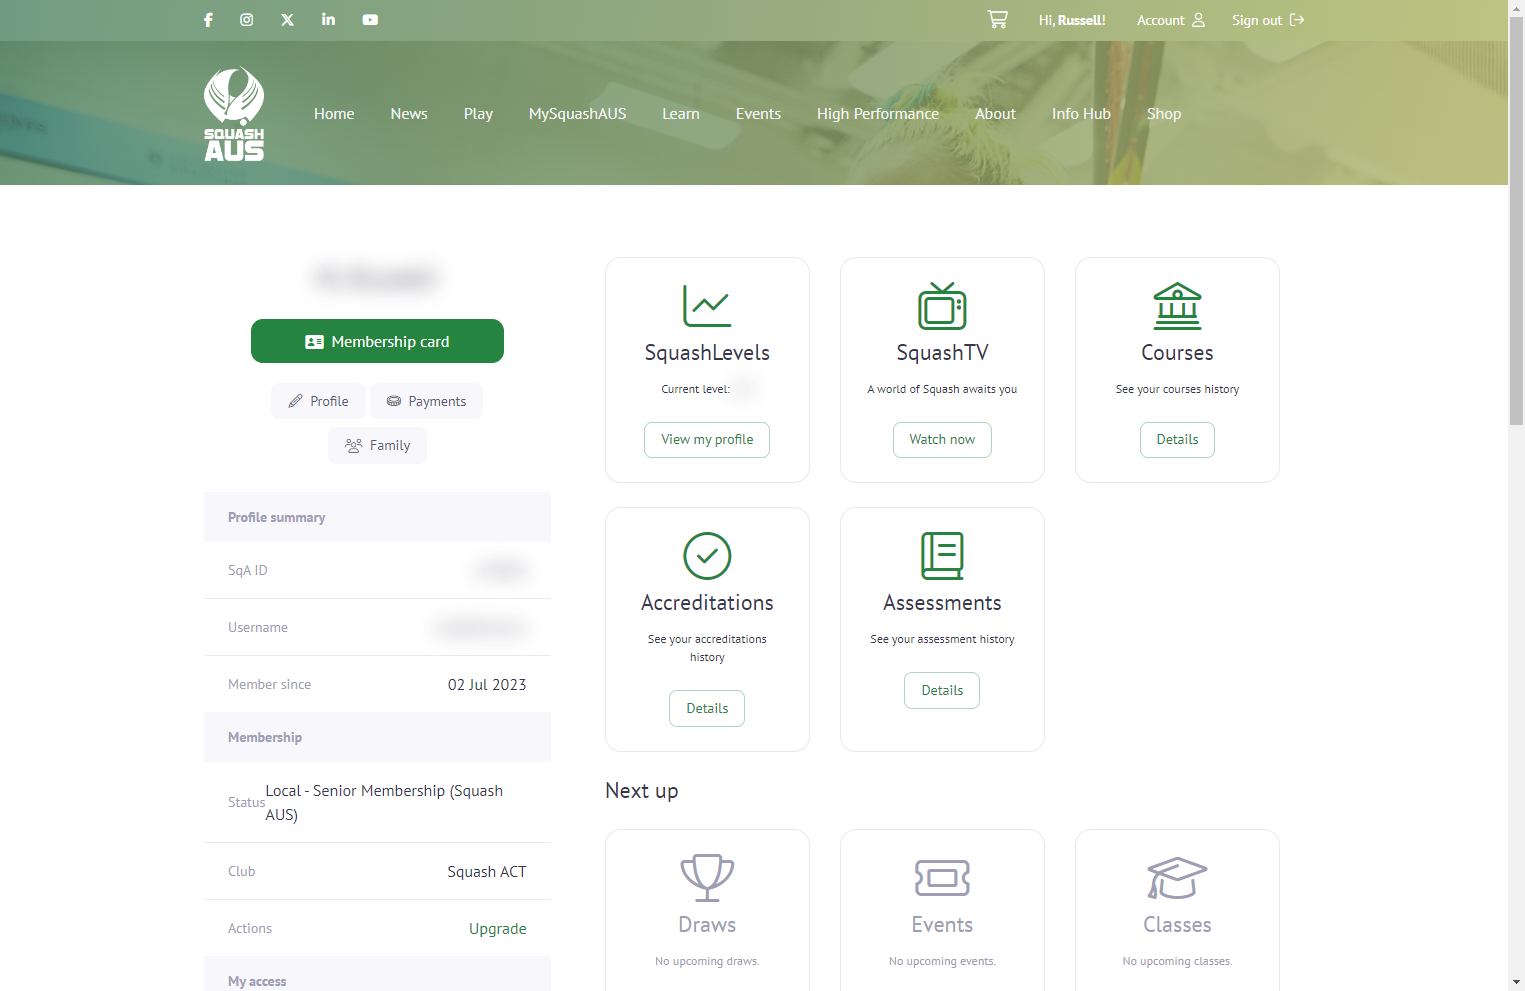Click View my profile button
1525x991 pixels.
tap(707, 440)
